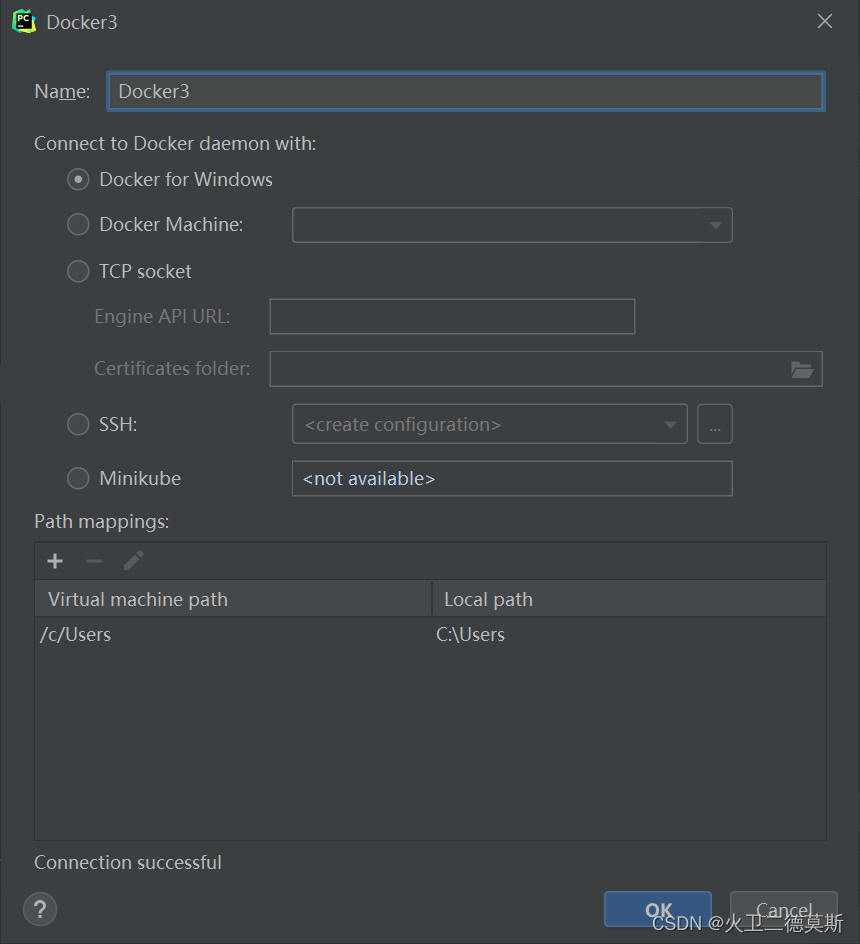The width and height of the screenshot is (860, 944).
Task: Enable the TCP socket connection
Action: 78,271
